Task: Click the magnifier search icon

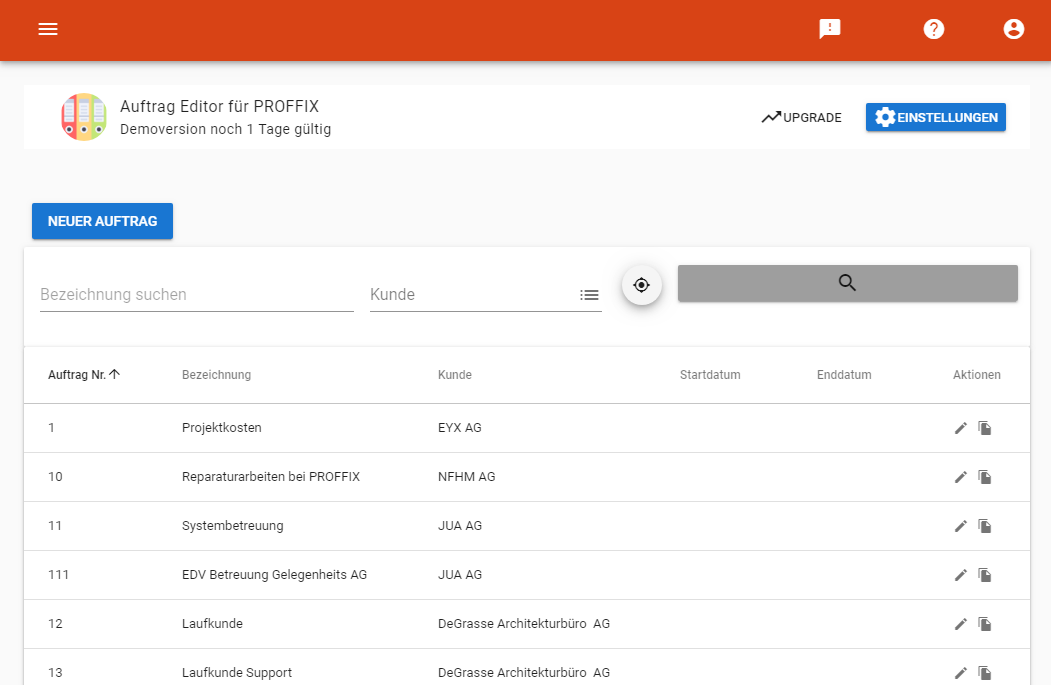Action: (x=847, y=283)
